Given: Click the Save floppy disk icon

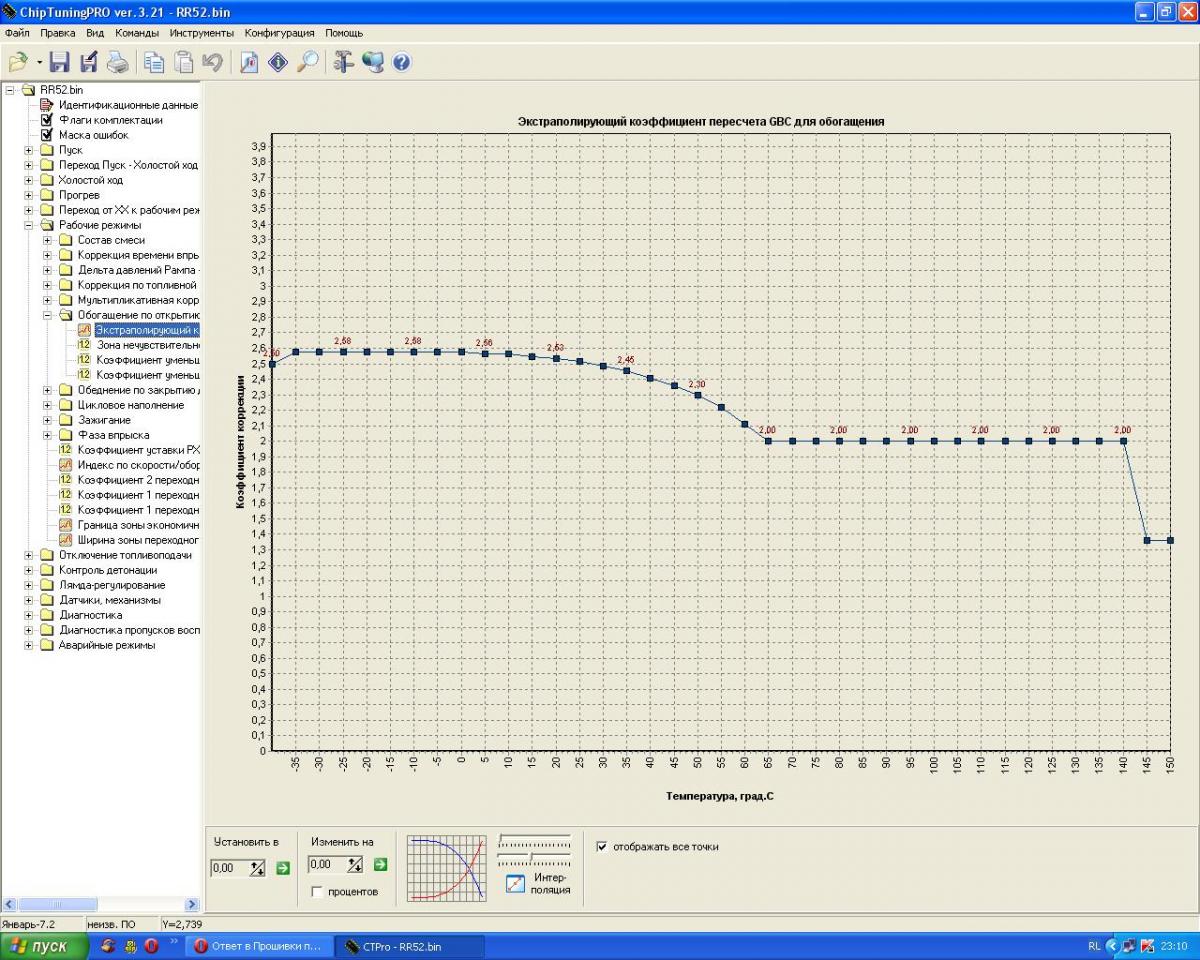Looking at the screenshot, I should tap(60, 62).
